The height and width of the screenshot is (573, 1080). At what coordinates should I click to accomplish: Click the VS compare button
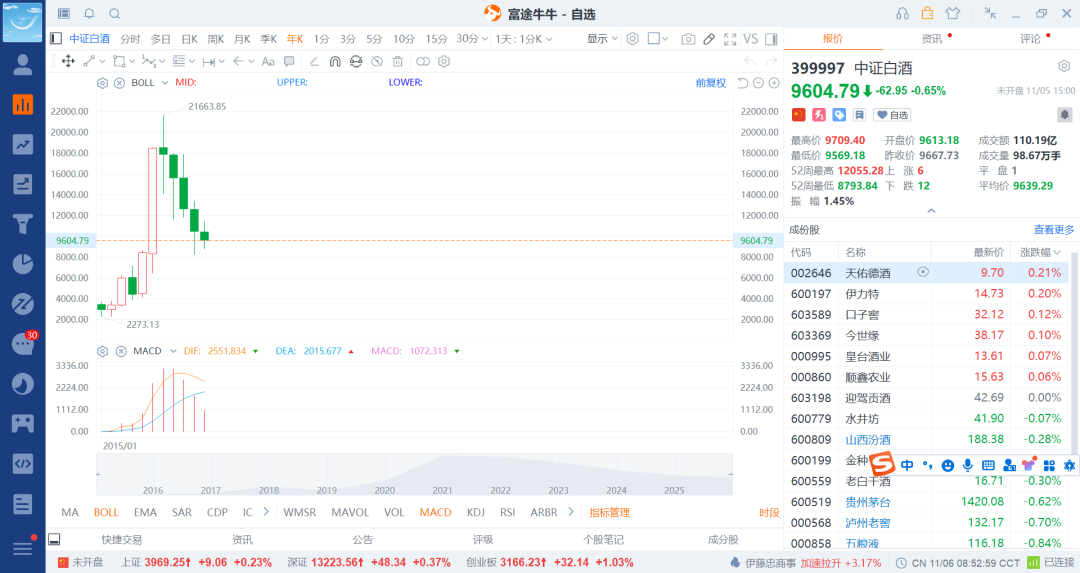click(x=751, y=39)
